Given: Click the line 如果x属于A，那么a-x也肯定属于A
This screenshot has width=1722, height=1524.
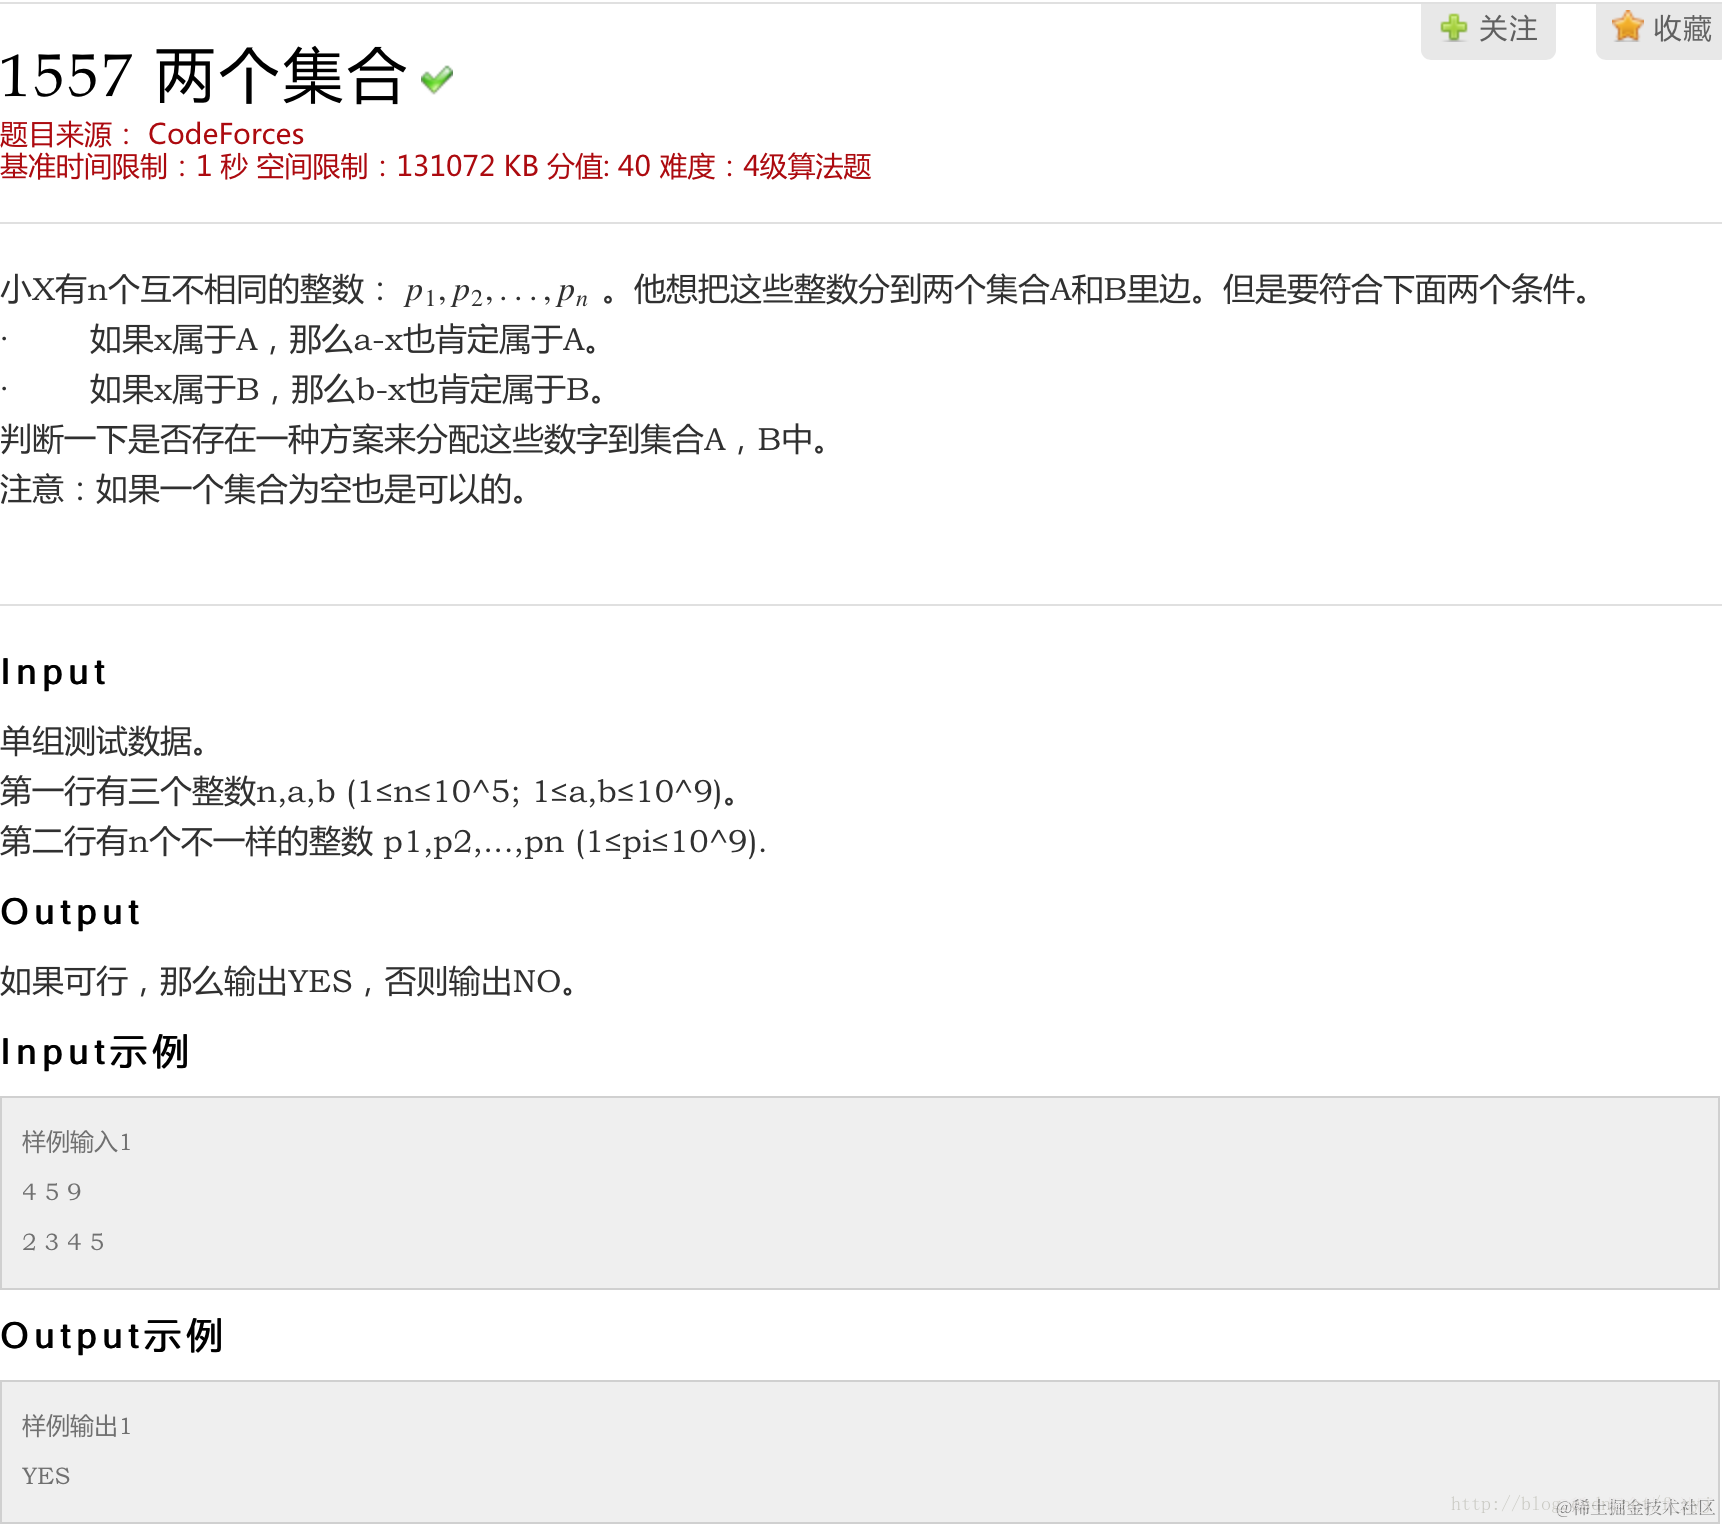Looking at the screenshot, I should (346, 340).
